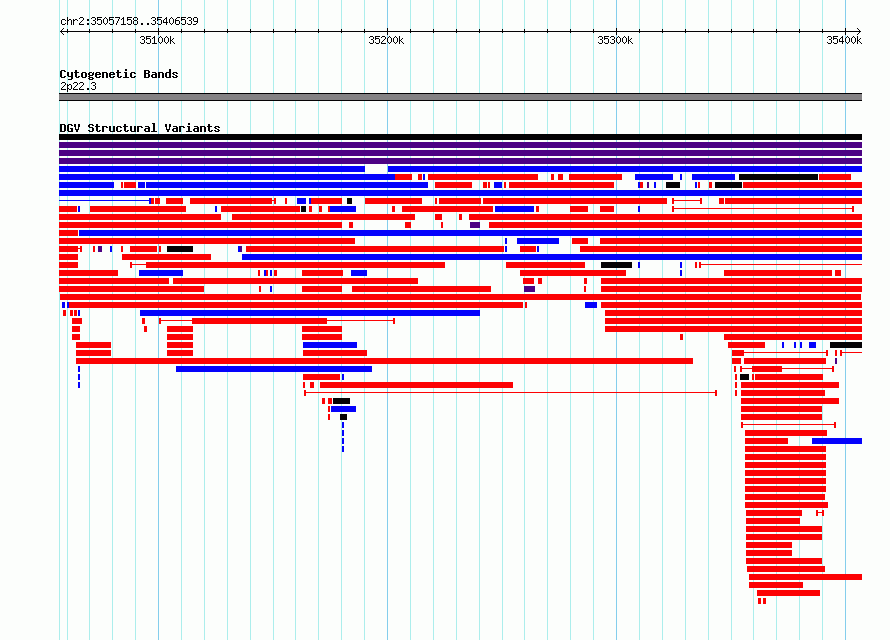Select the small purple block near 35260k, lowest one
The image size is (890, 640).
529,289
